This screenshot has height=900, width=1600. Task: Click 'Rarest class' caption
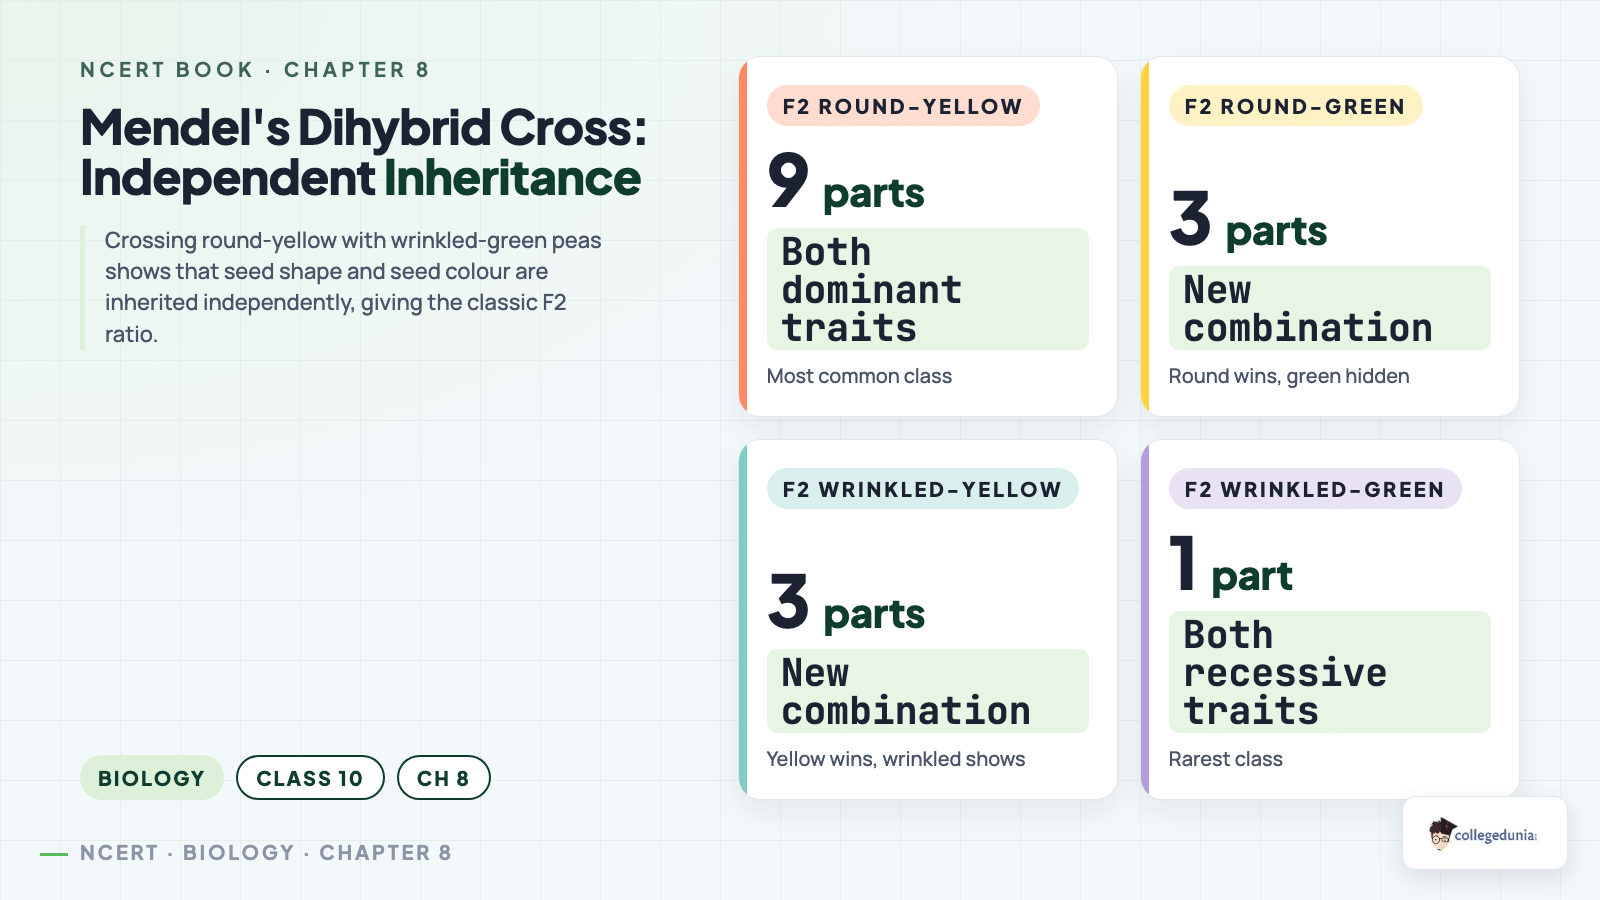(x=1225, y=759)
